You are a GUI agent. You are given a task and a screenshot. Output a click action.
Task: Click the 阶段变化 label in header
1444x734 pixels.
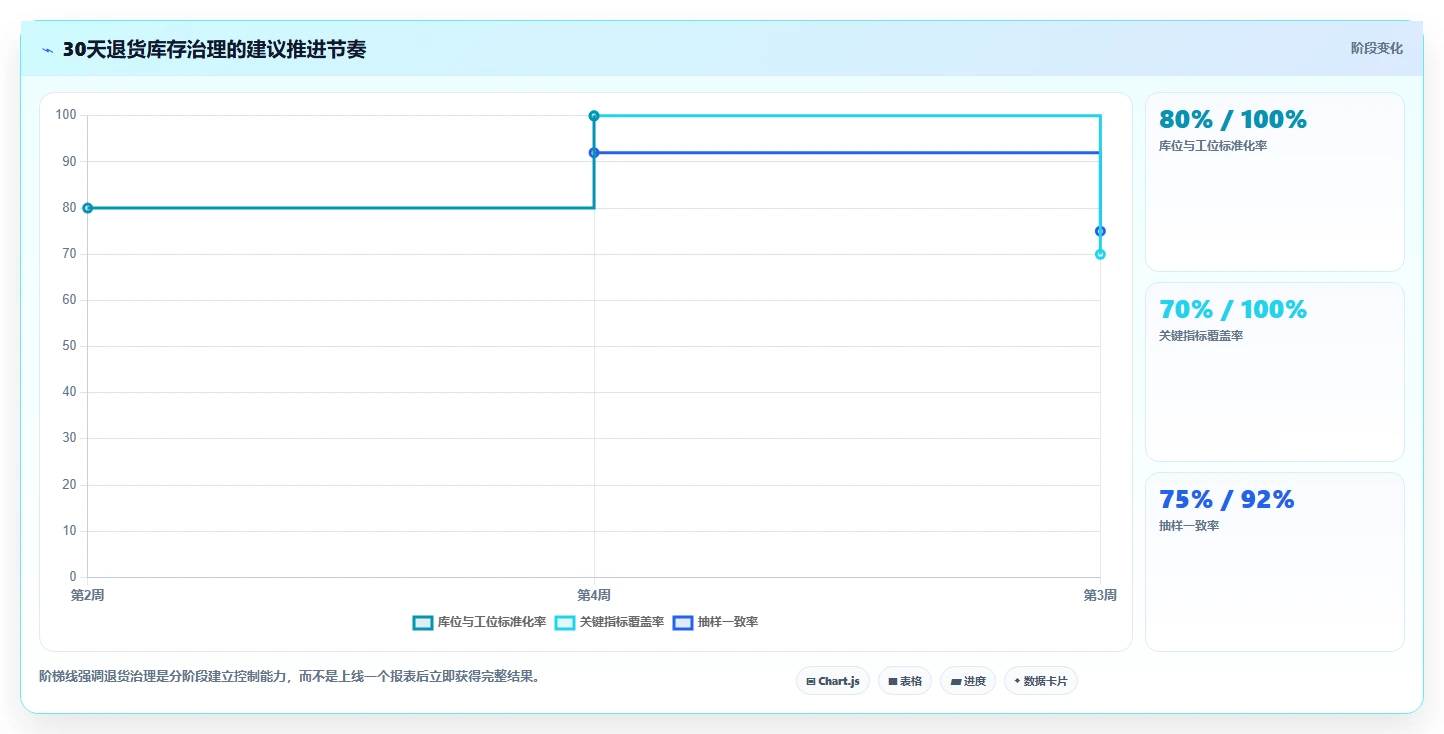pos(1376,48)
